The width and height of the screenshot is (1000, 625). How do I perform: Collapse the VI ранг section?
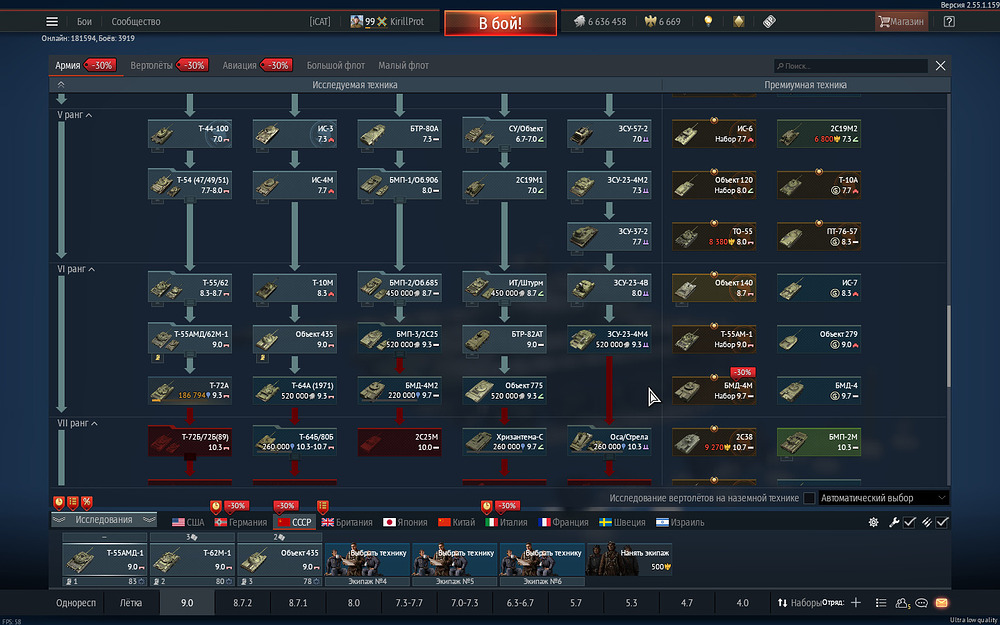pyautogui.click(x=77, y=269)
